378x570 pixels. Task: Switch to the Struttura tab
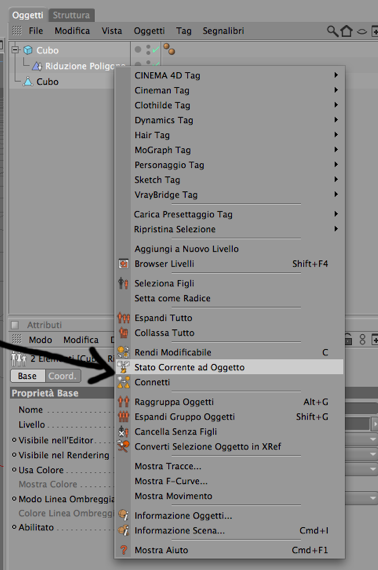(71, 15)
